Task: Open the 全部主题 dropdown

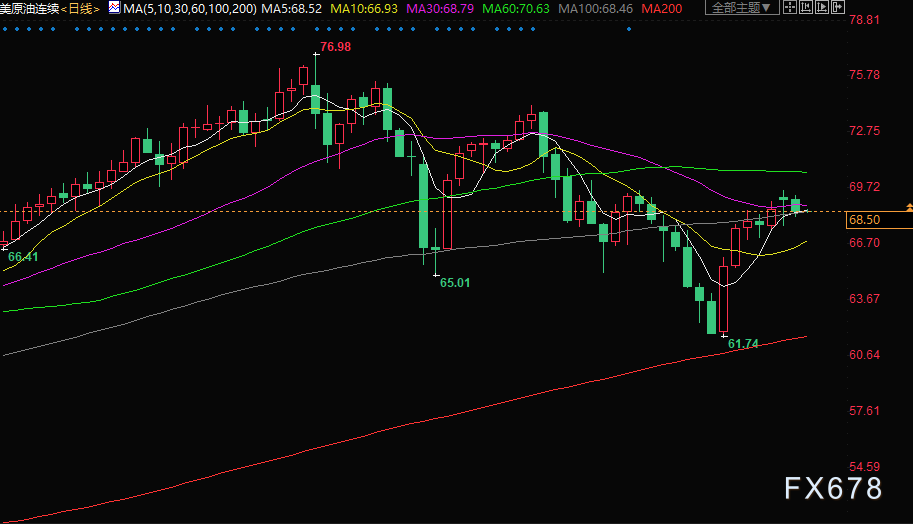Action: [x=742, y=8]
